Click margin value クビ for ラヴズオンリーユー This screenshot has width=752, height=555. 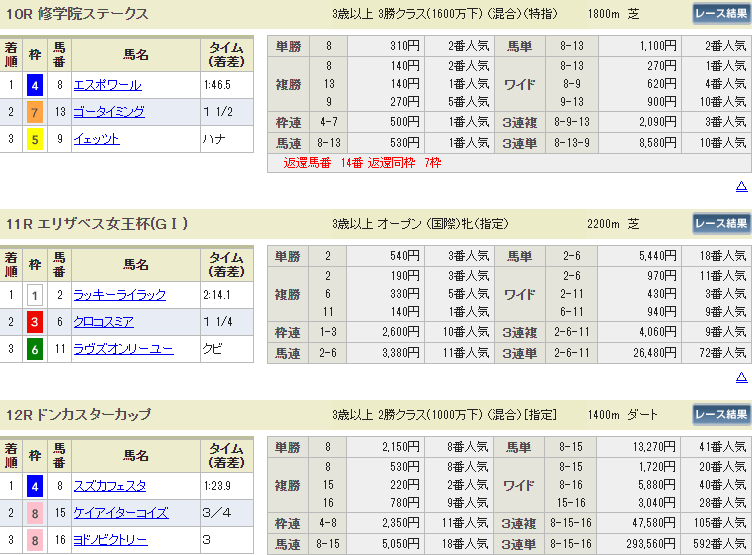(212, 349)
